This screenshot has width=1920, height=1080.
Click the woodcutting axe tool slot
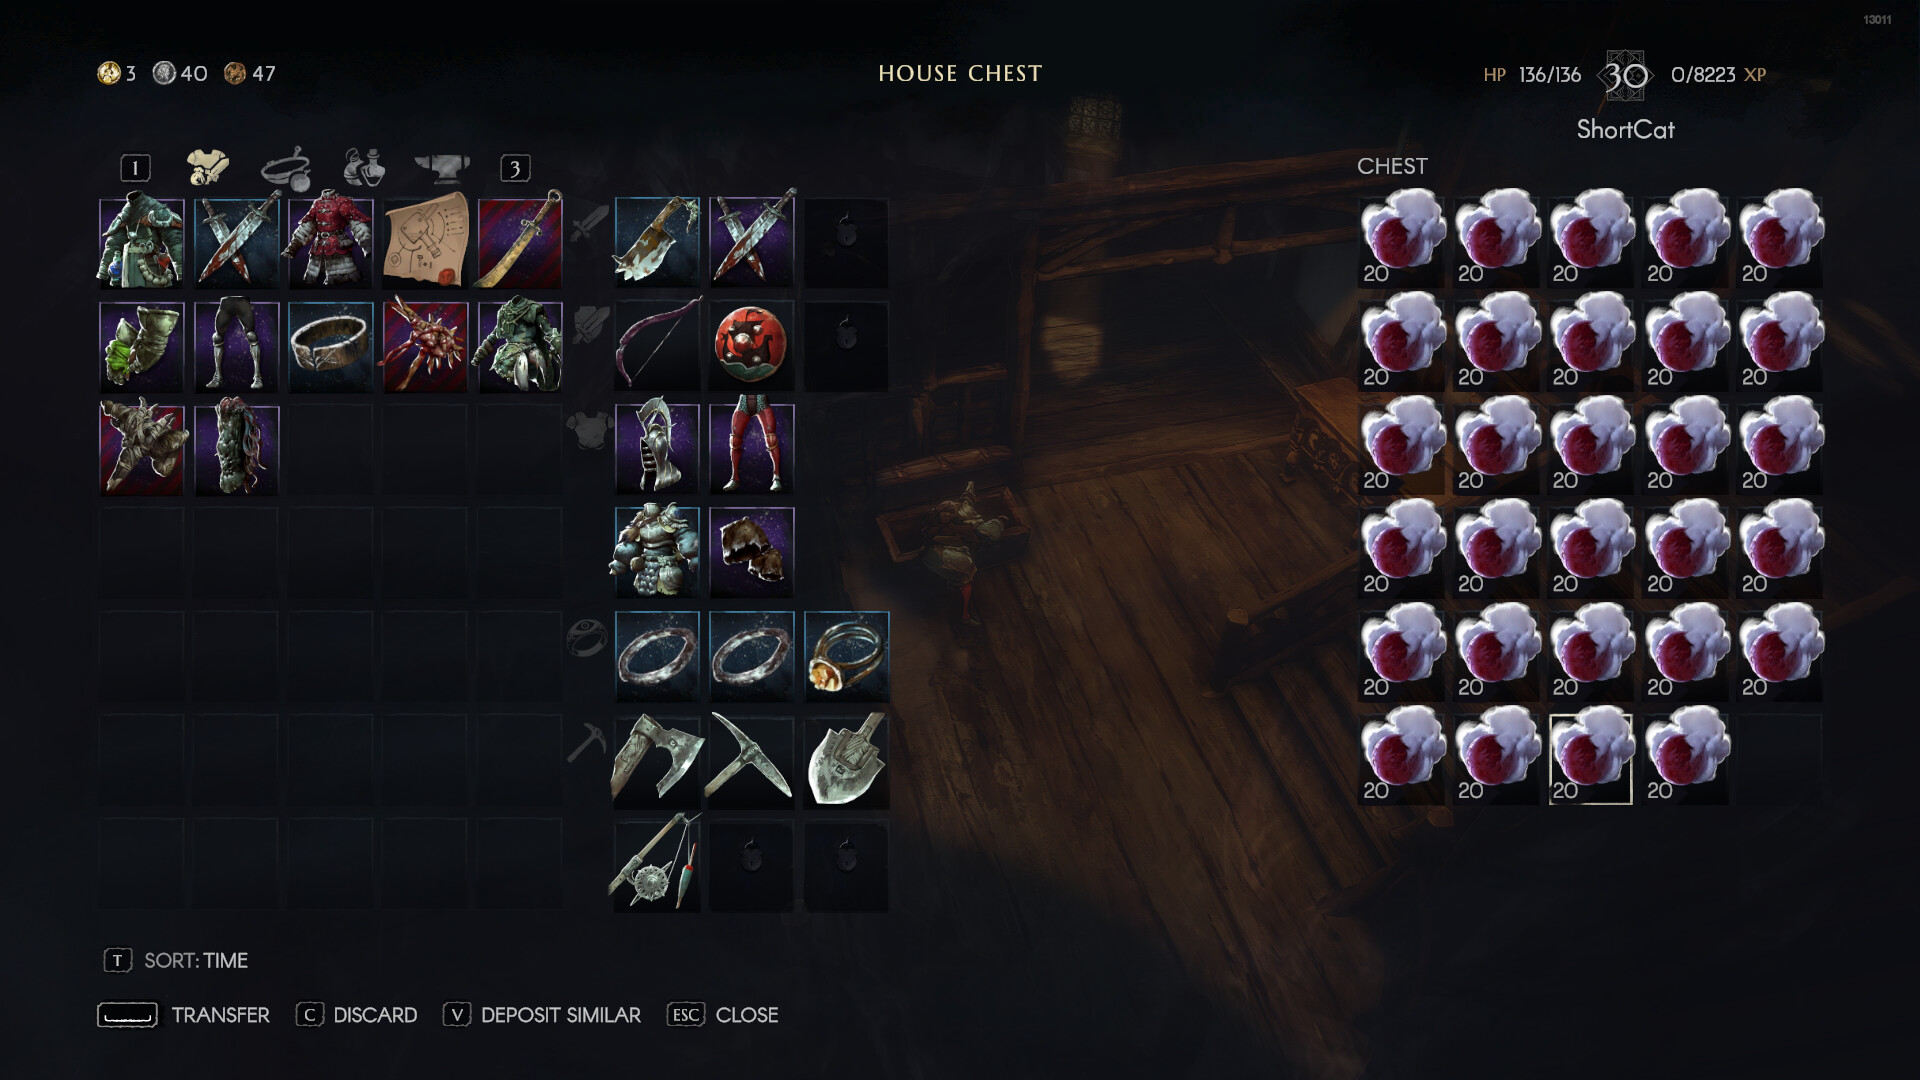(x=657, y=759)
